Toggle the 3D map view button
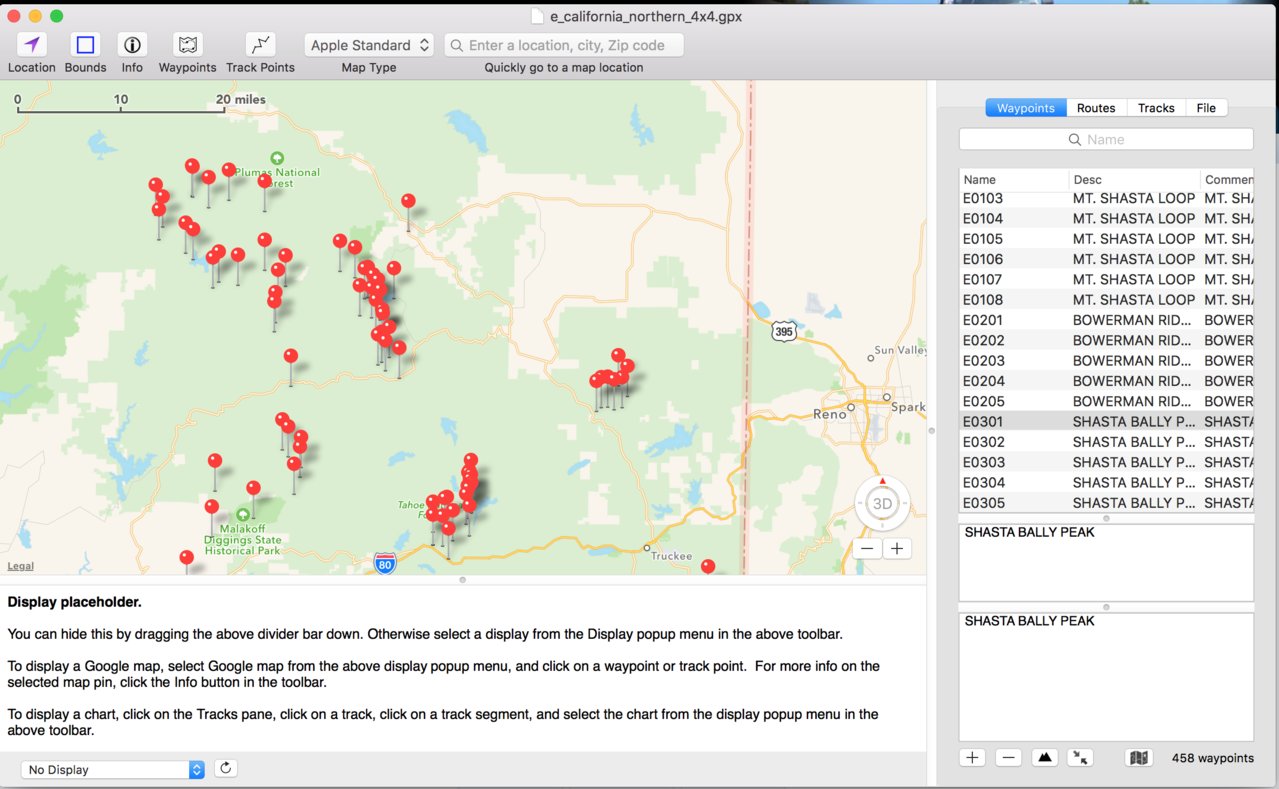 pyautogui.click(x=882, y=504)
